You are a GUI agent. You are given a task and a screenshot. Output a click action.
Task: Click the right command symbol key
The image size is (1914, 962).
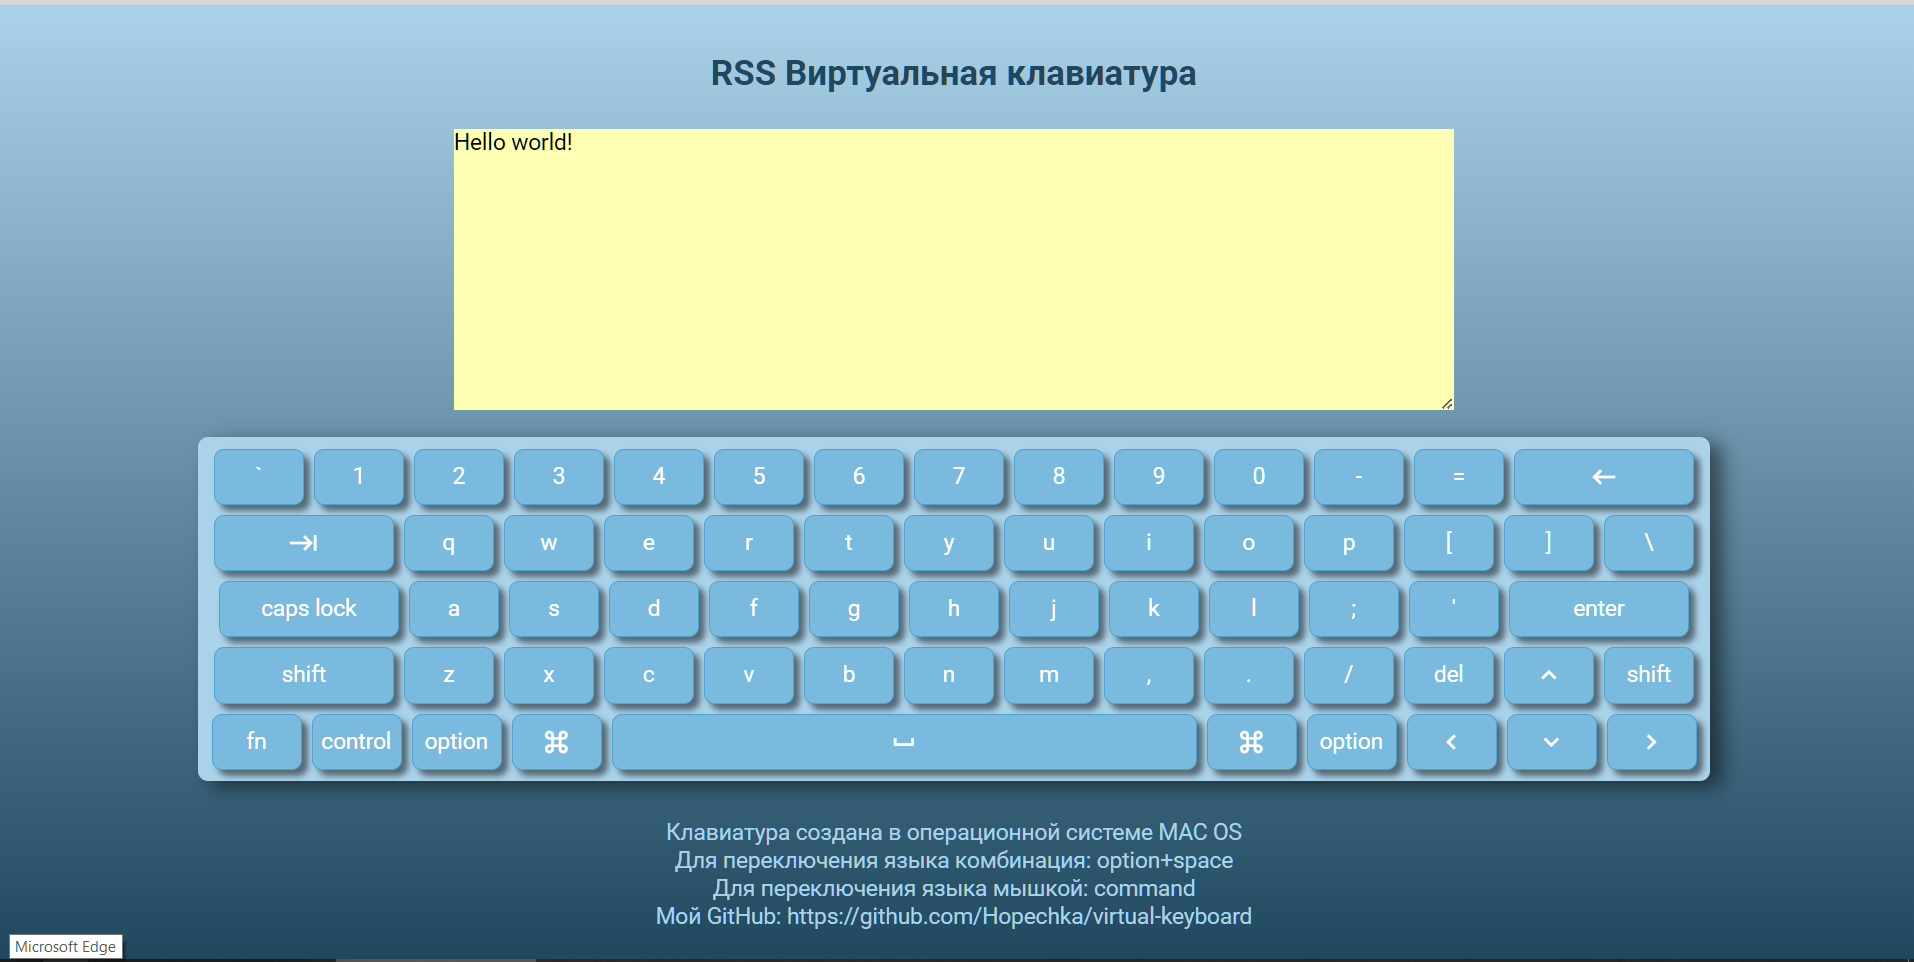tap(1251, 742)
